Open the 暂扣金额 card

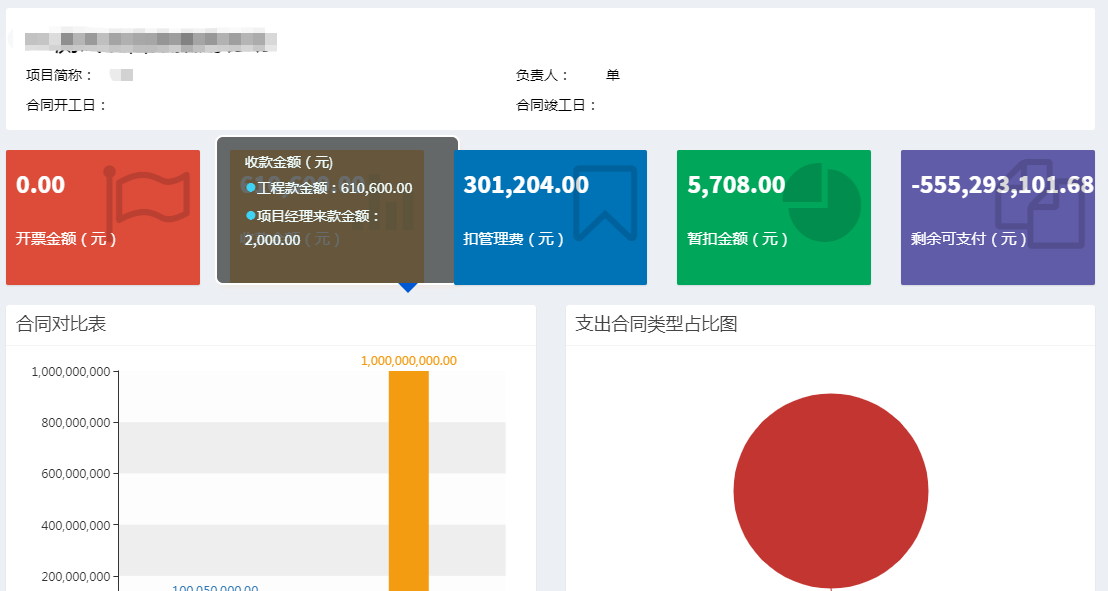[x=774, y=217]
